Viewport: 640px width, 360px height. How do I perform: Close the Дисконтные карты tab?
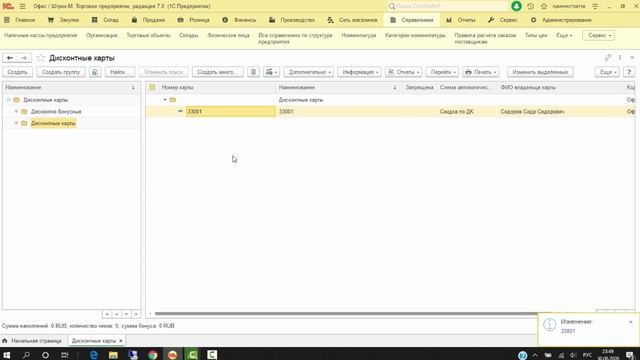click(121, 341)
